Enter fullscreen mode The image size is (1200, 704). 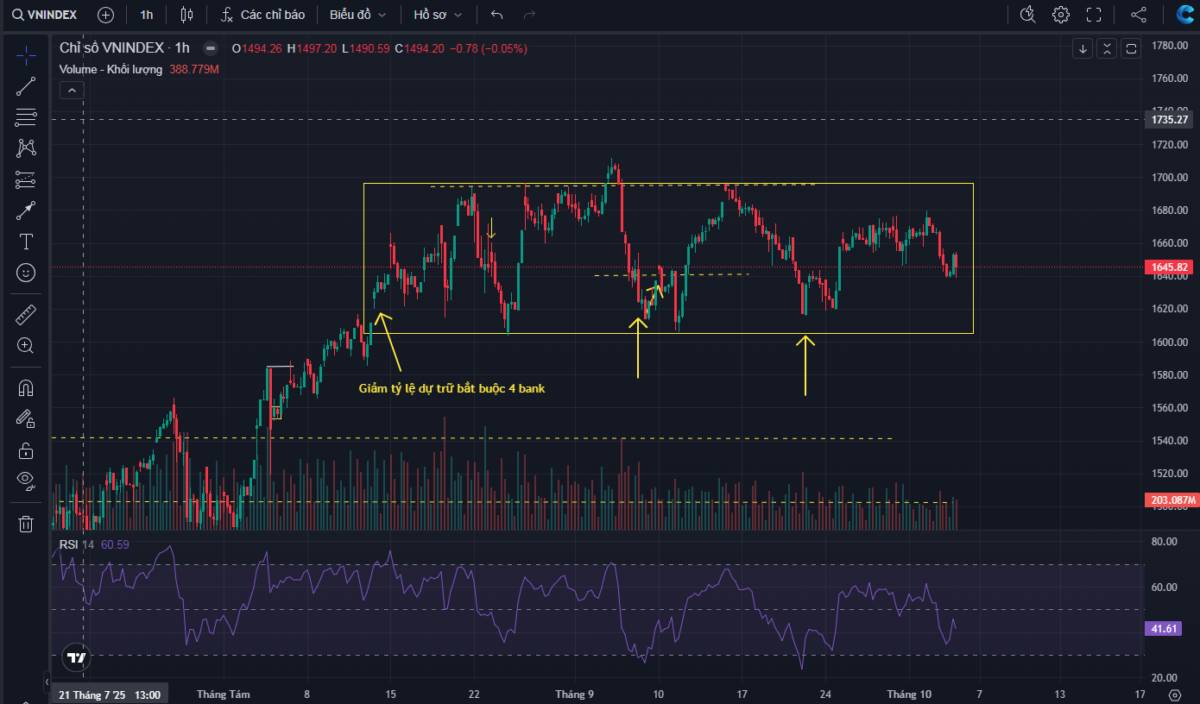[1094, 15]
